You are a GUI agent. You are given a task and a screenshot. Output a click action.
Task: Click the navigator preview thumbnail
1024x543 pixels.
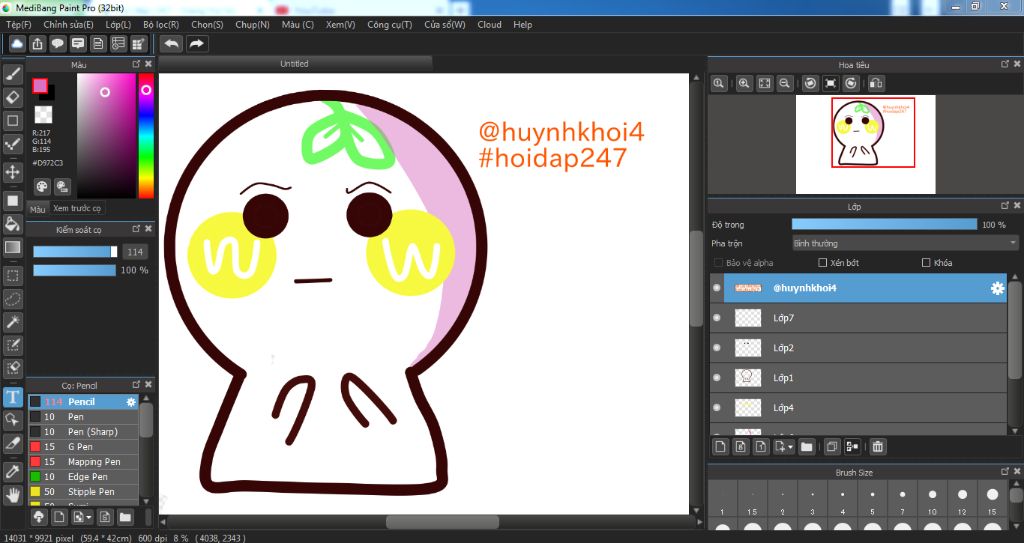[x=865, y=144]
